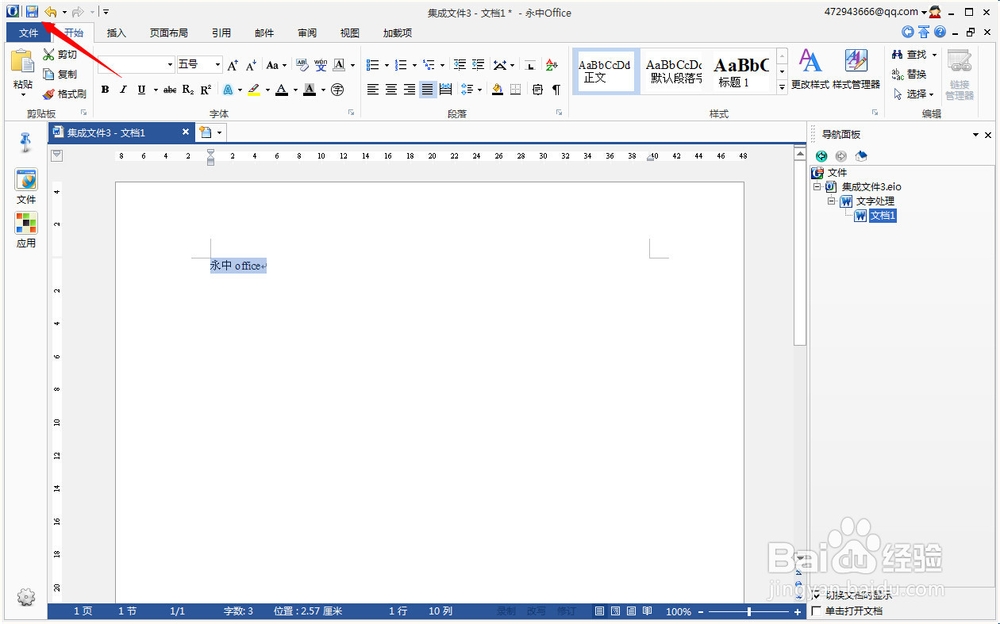The height and width of the screenshot is (624, 1000).
Task: Open the bullet list dropdown arrow
Action: pyautogui.click(x=386, y=65)
